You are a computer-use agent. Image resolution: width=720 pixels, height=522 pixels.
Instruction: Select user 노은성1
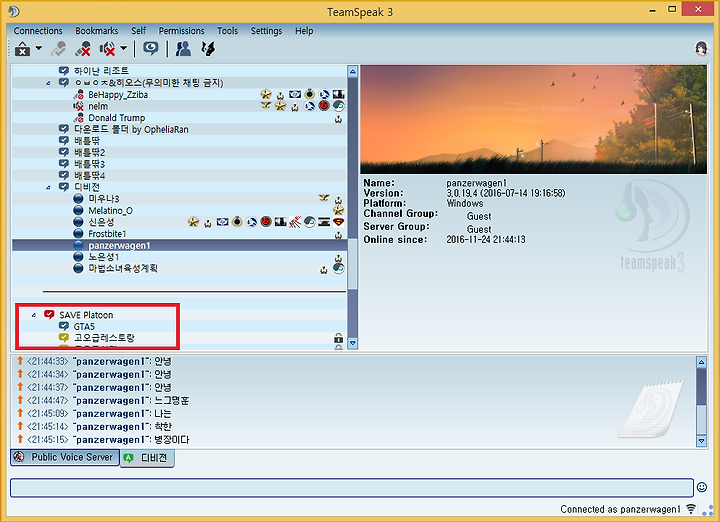coord(103,257)
